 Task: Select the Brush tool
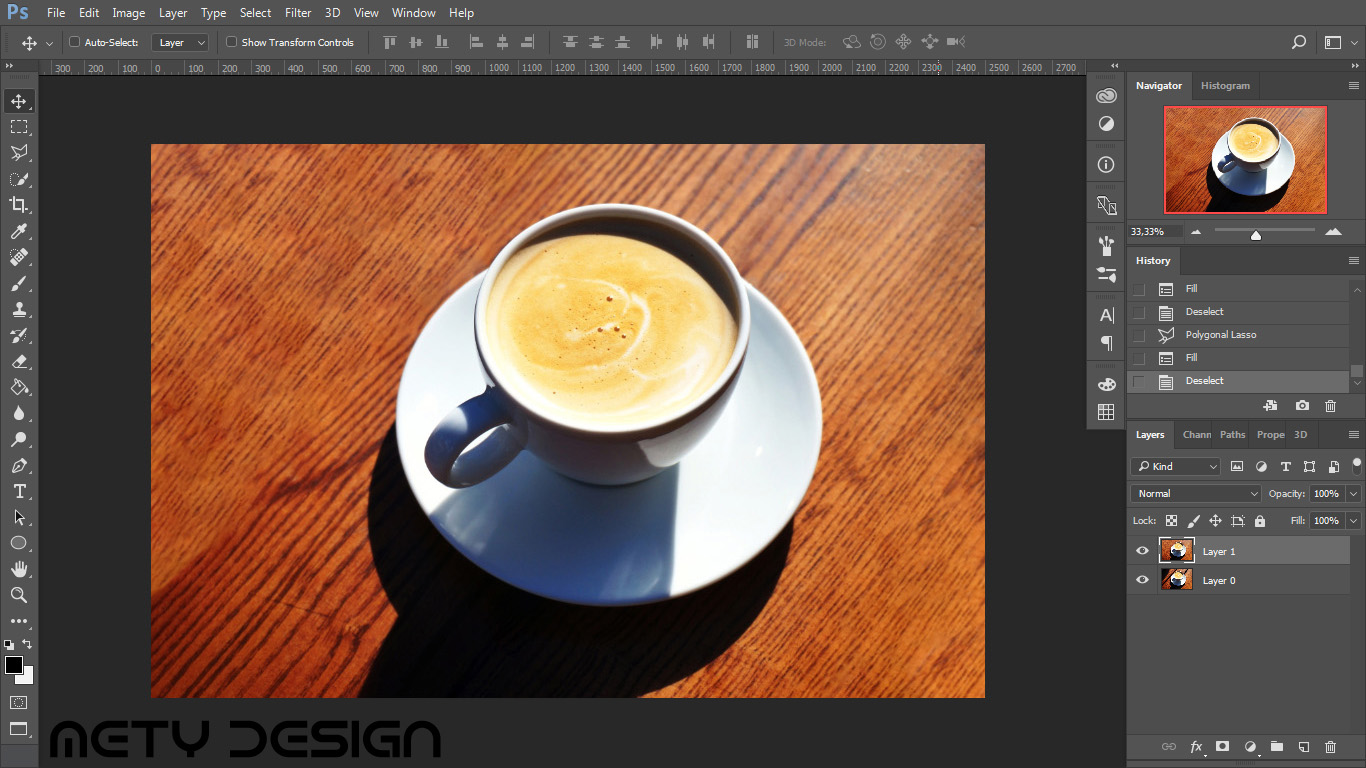[x=19, y=283]
